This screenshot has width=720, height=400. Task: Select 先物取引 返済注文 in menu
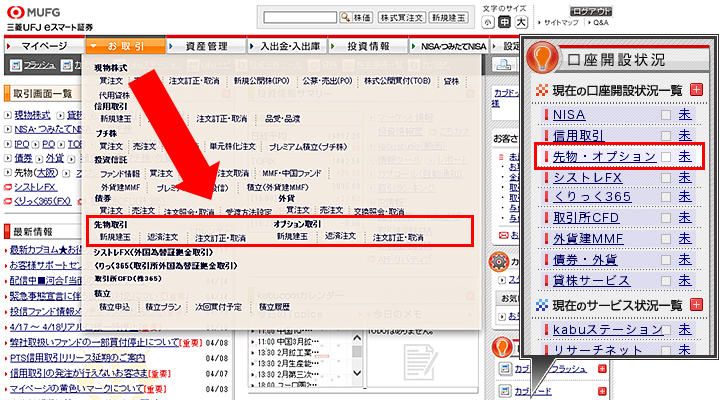point(163,237)
